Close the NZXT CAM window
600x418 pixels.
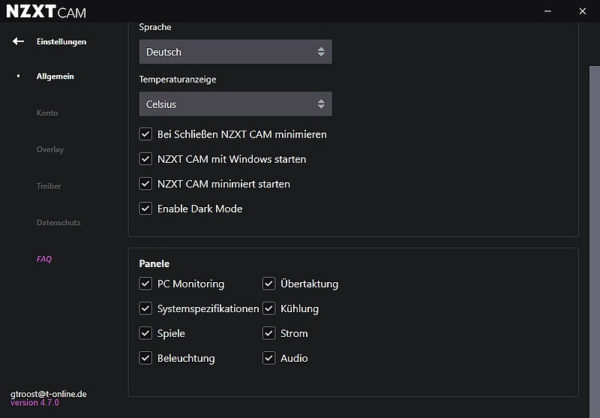click(x=582, y=11)
